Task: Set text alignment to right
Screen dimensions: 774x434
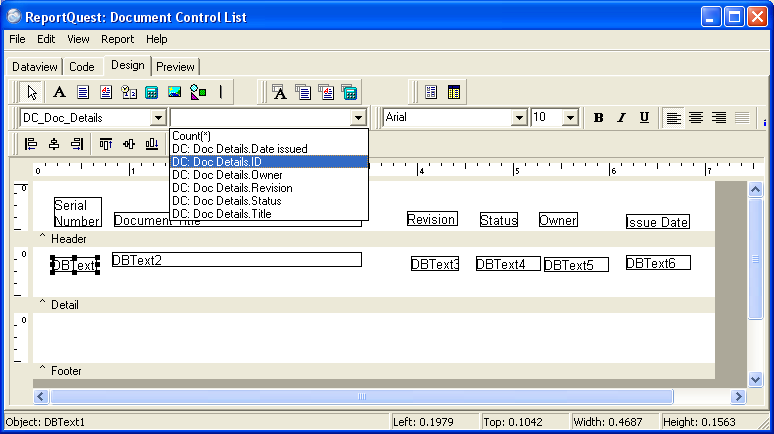Action: coord(719,118)
